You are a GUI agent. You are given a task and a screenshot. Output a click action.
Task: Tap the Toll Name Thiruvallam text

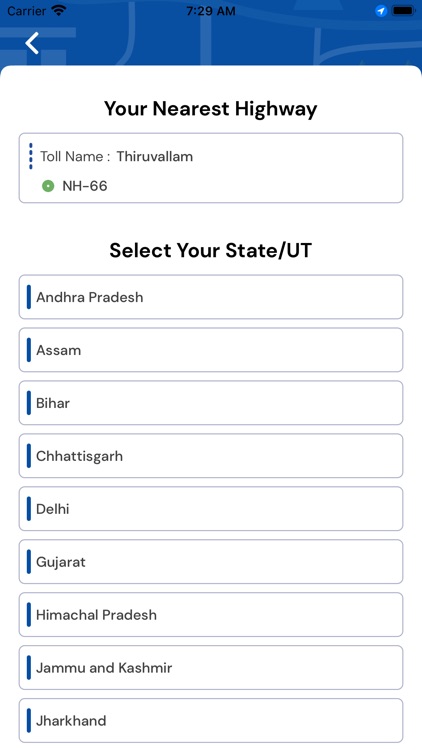(116, 156)
